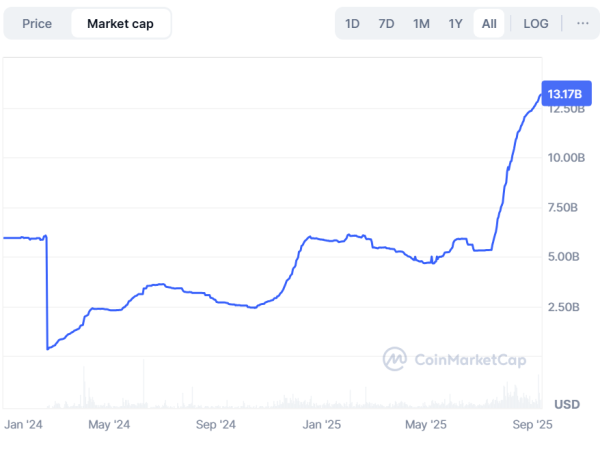Open the three-dot more options menu
The image size is (600, 449).
pyautogui.click(x=583, y=23)
